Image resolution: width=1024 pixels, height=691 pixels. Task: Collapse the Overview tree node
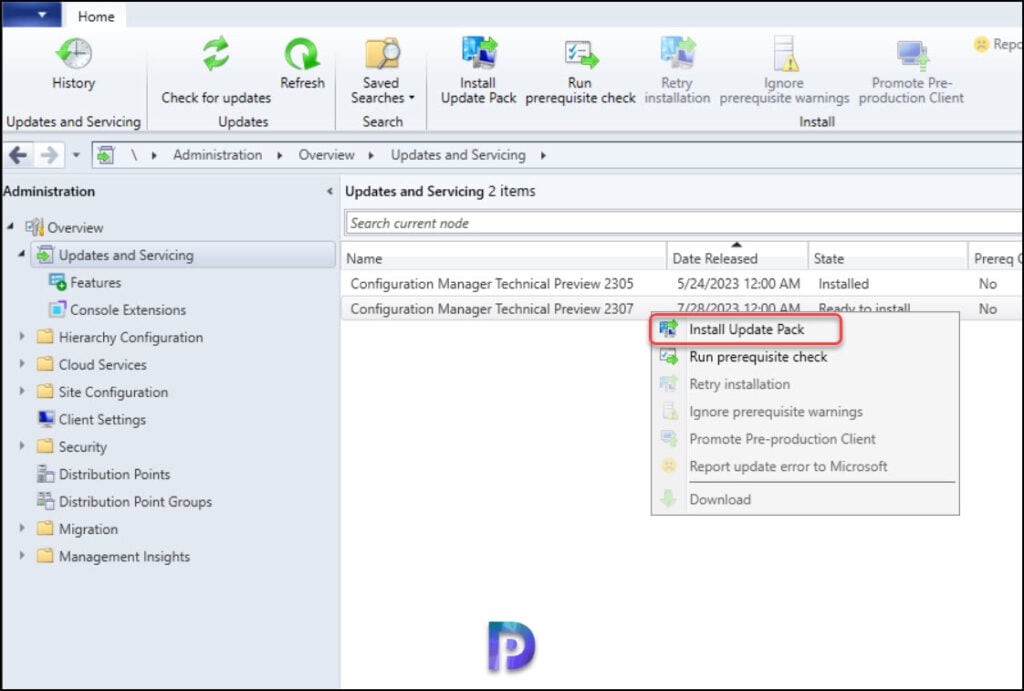[x=10, y=227]
